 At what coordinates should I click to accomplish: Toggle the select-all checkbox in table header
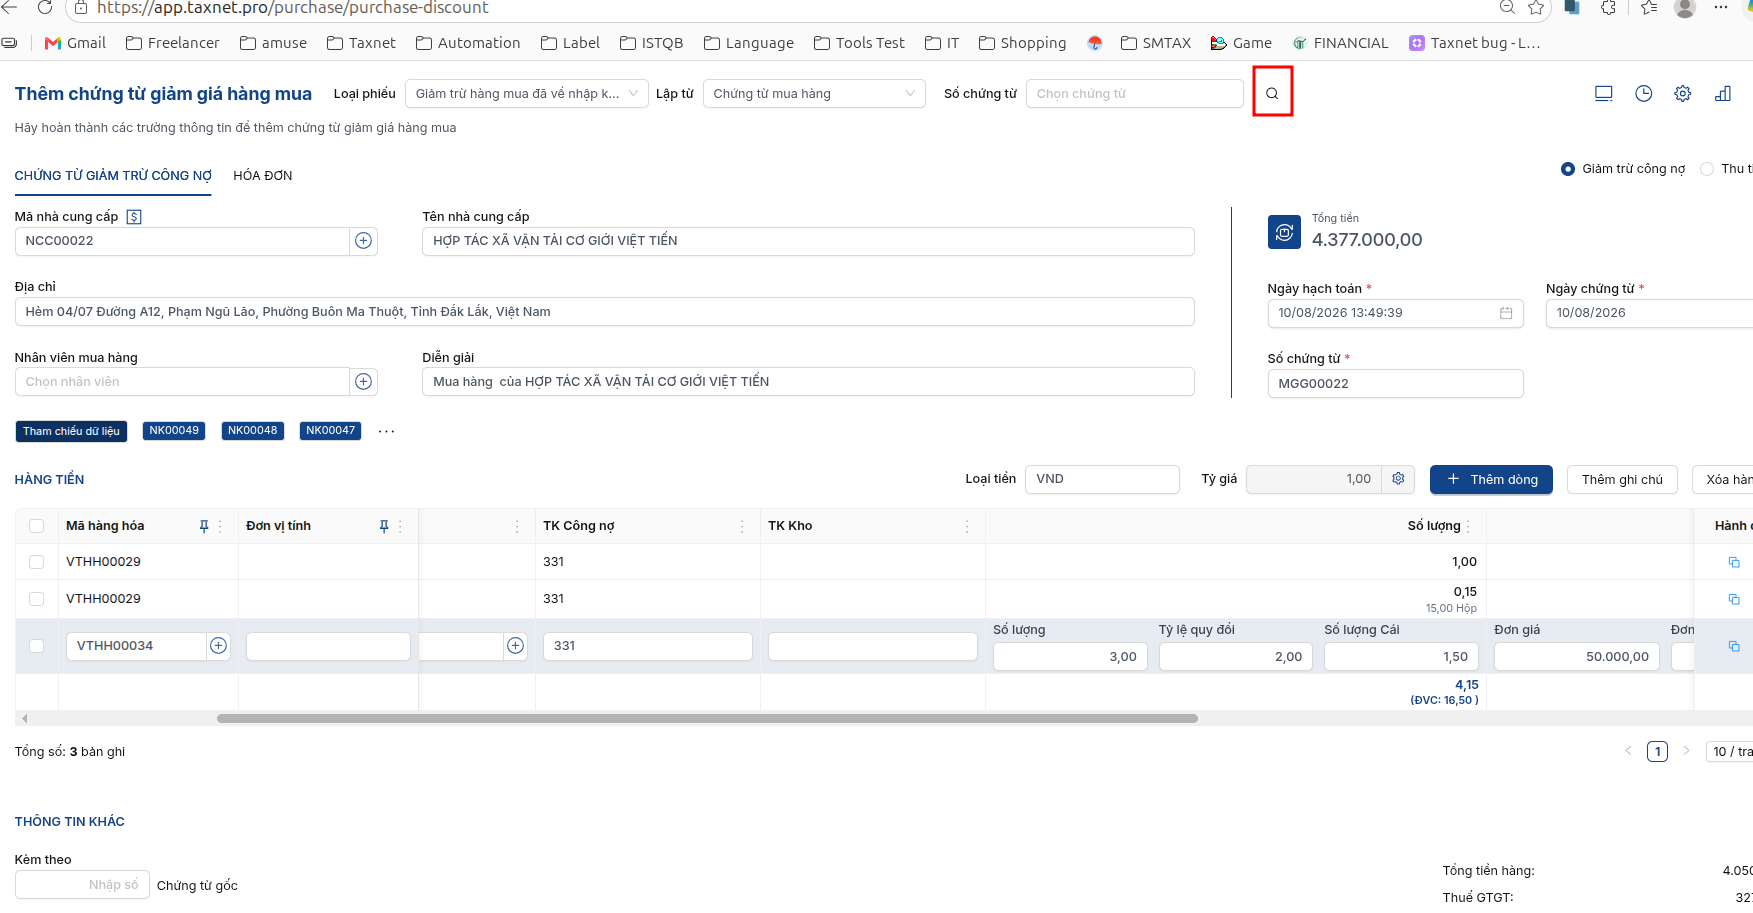click(x=37, y=526)
